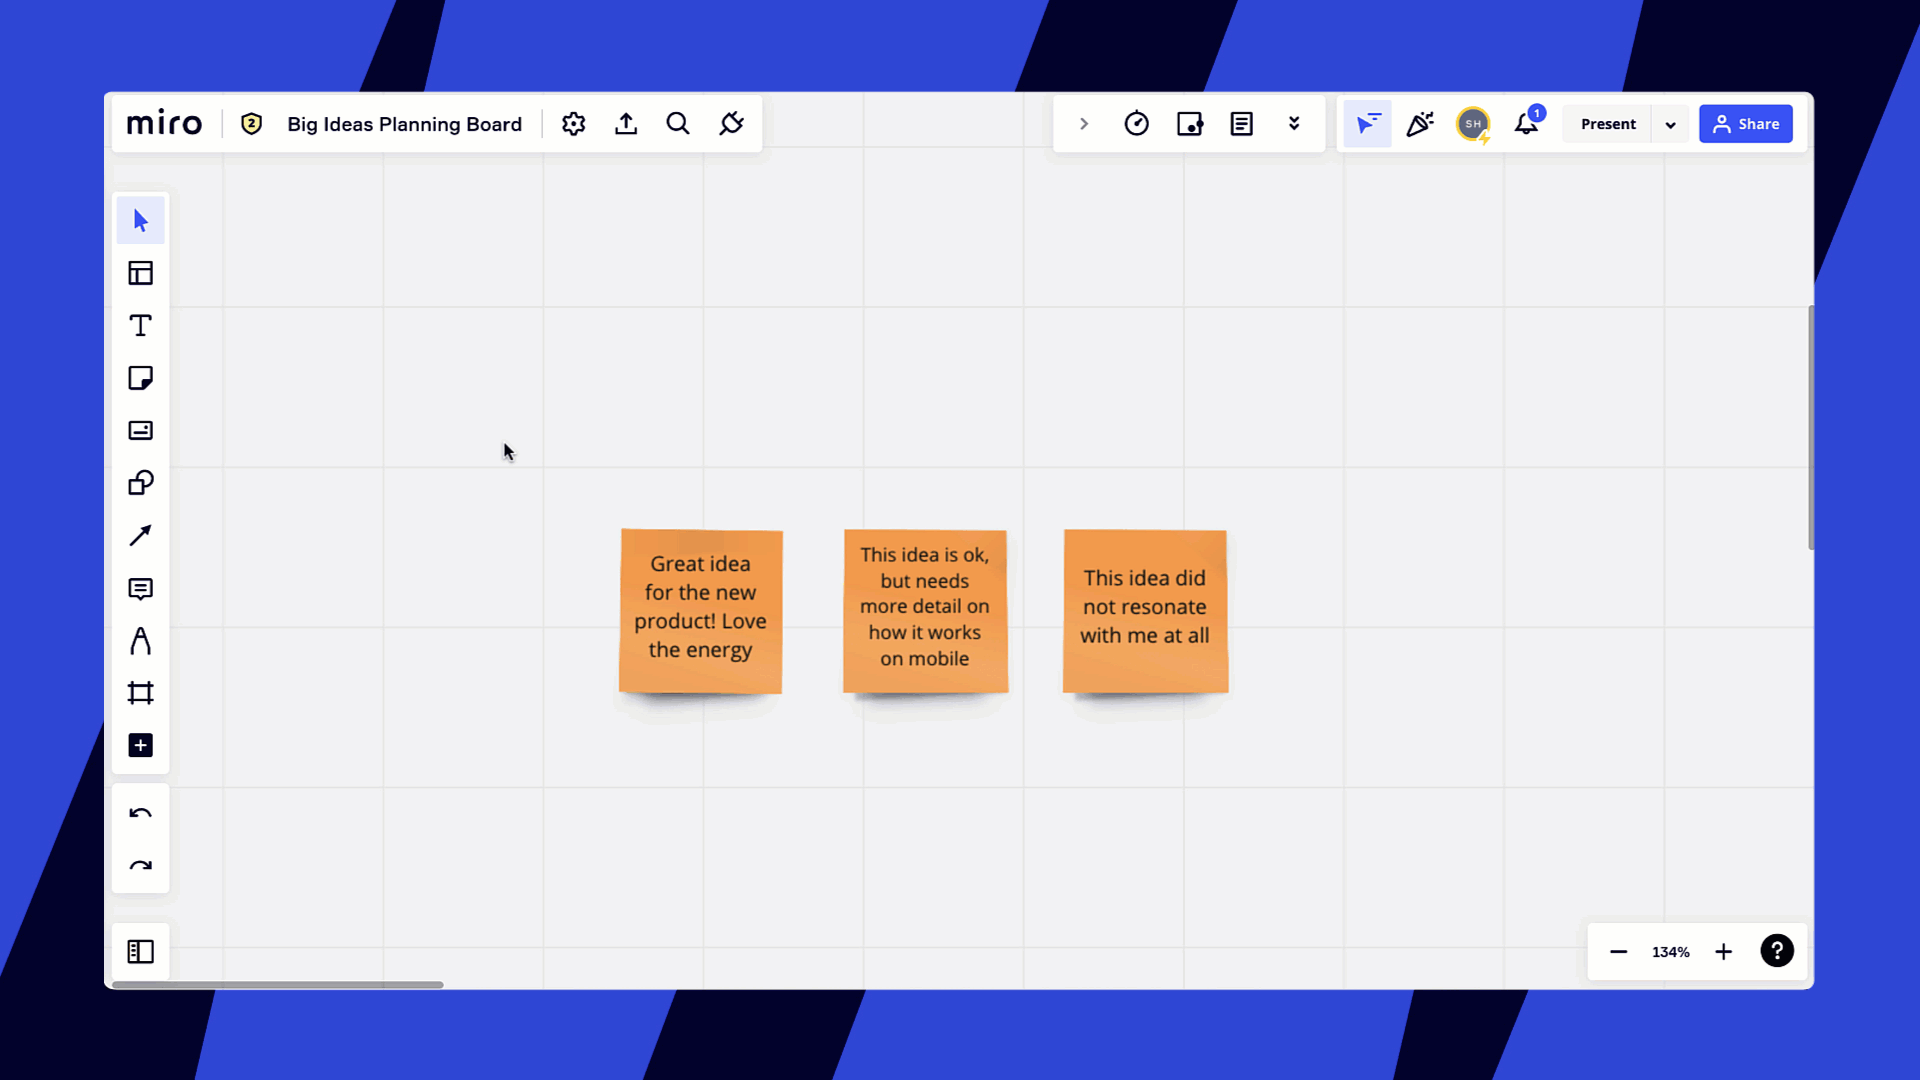Open the apps plug icon
The height and width of the screenshot is (1080, 1920).
[731, 124]
